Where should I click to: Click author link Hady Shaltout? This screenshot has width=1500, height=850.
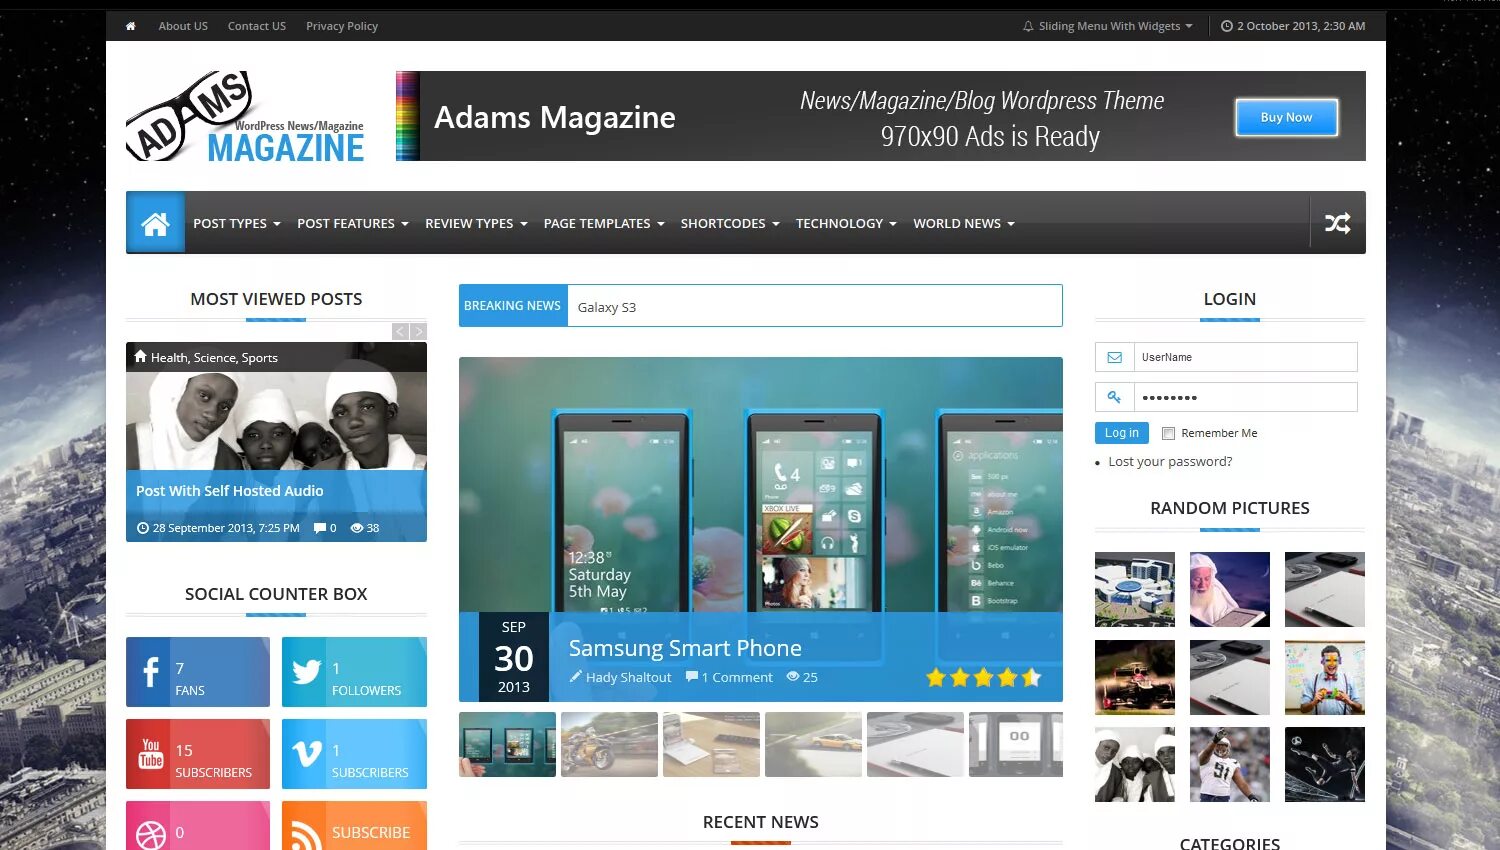pos(628,677)
